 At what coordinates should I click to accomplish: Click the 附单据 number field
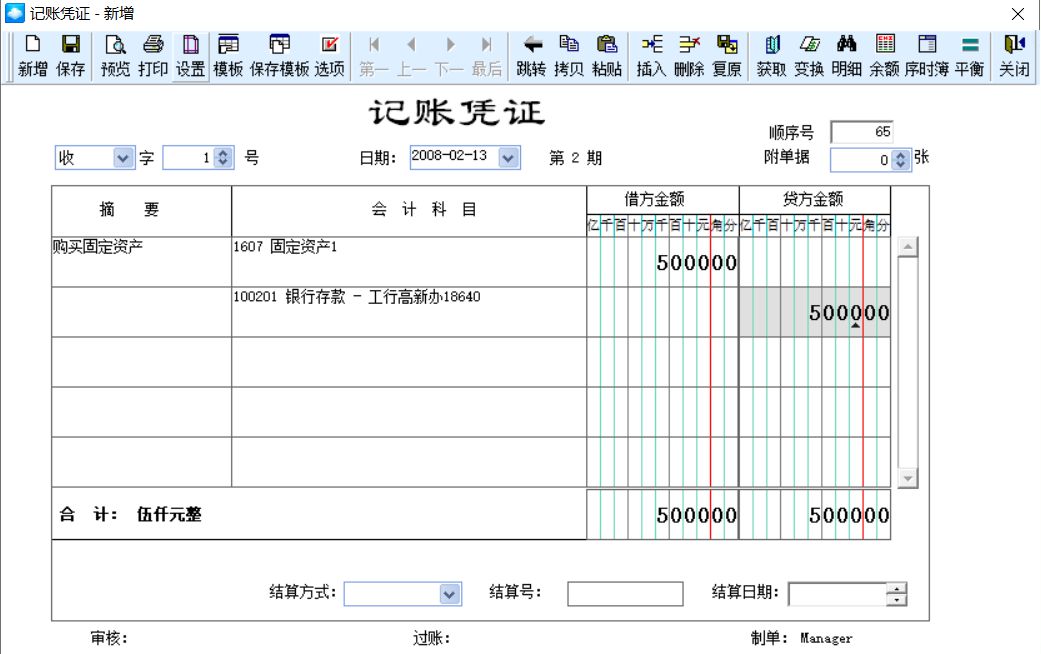point(861,159)
